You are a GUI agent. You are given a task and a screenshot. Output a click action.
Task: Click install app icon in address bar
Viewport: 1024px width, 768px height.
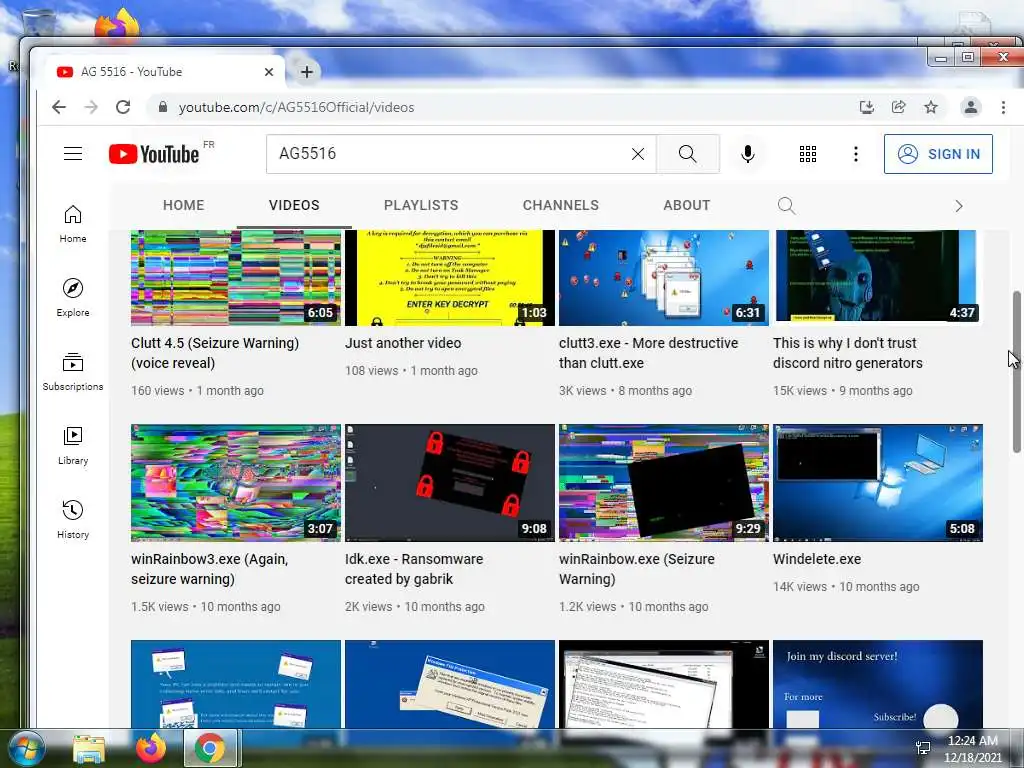867,107
